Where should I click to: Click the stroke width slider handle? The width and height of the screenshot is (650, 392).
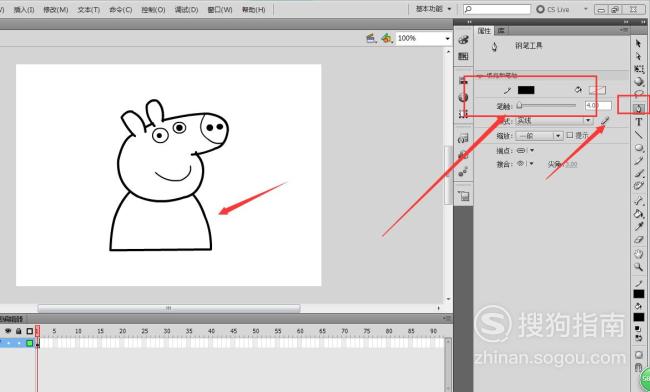tap(519, 106)
